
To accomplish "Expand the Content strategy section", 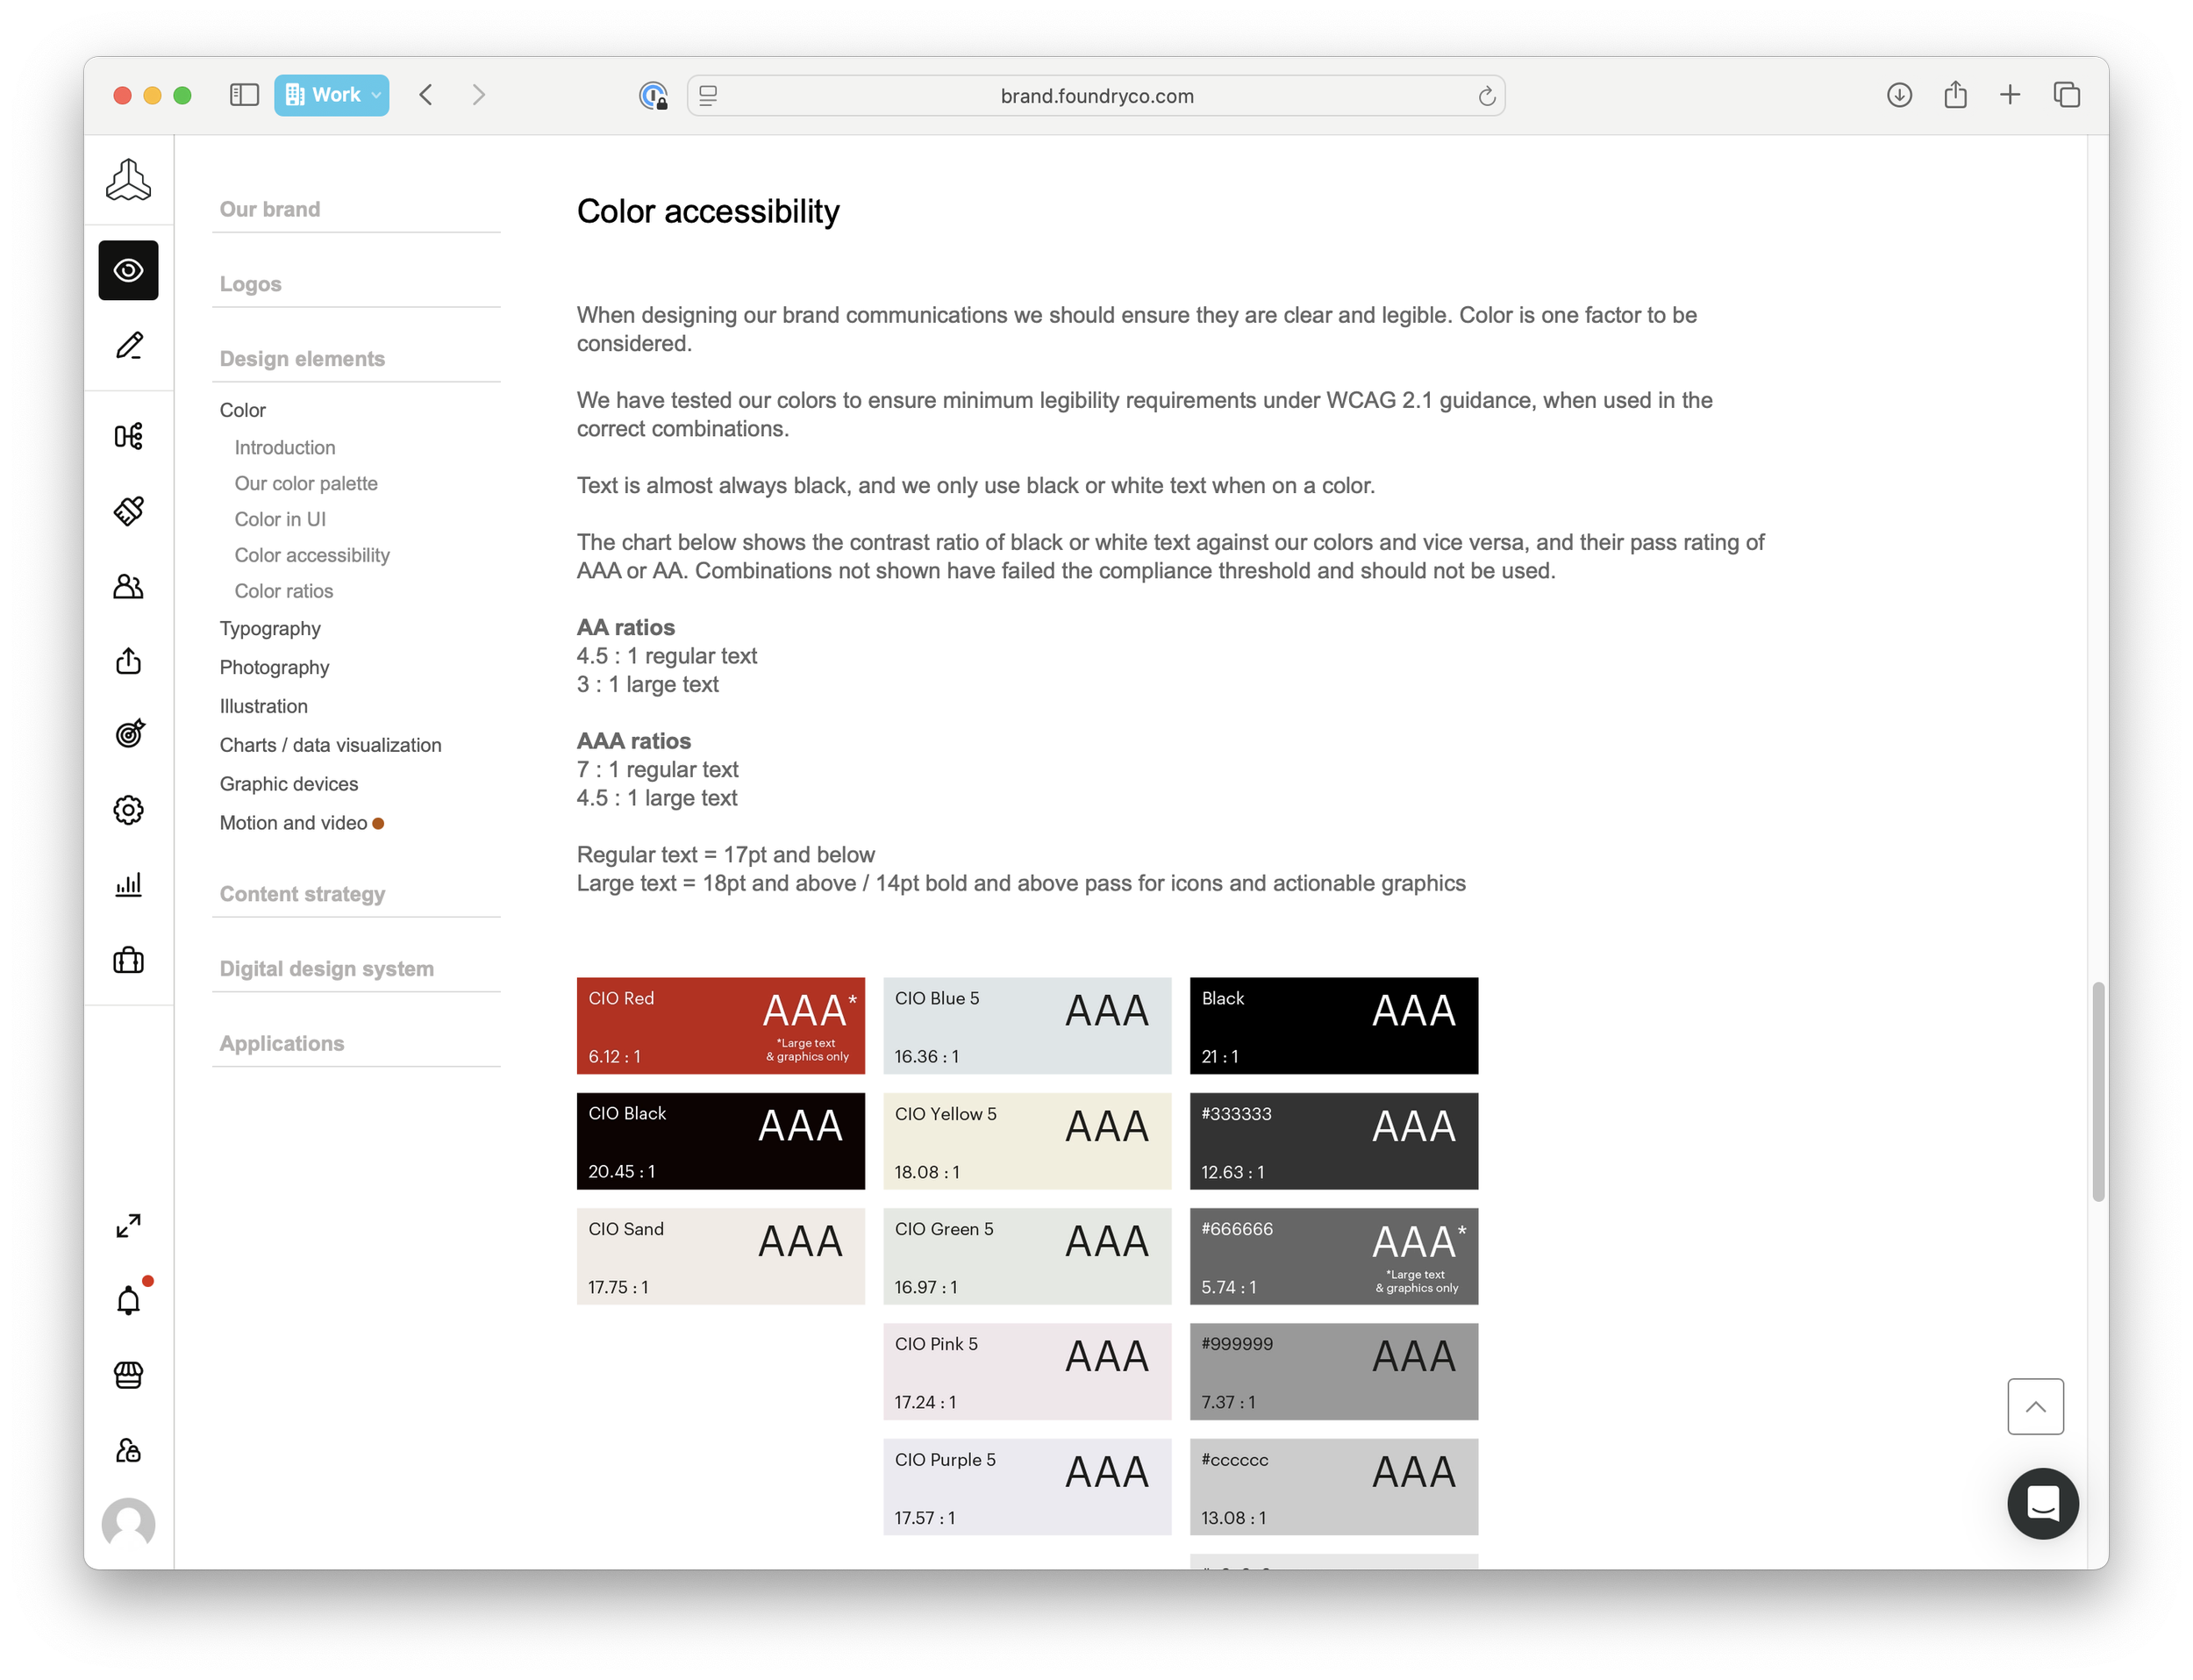I will [x=302, y=894].
